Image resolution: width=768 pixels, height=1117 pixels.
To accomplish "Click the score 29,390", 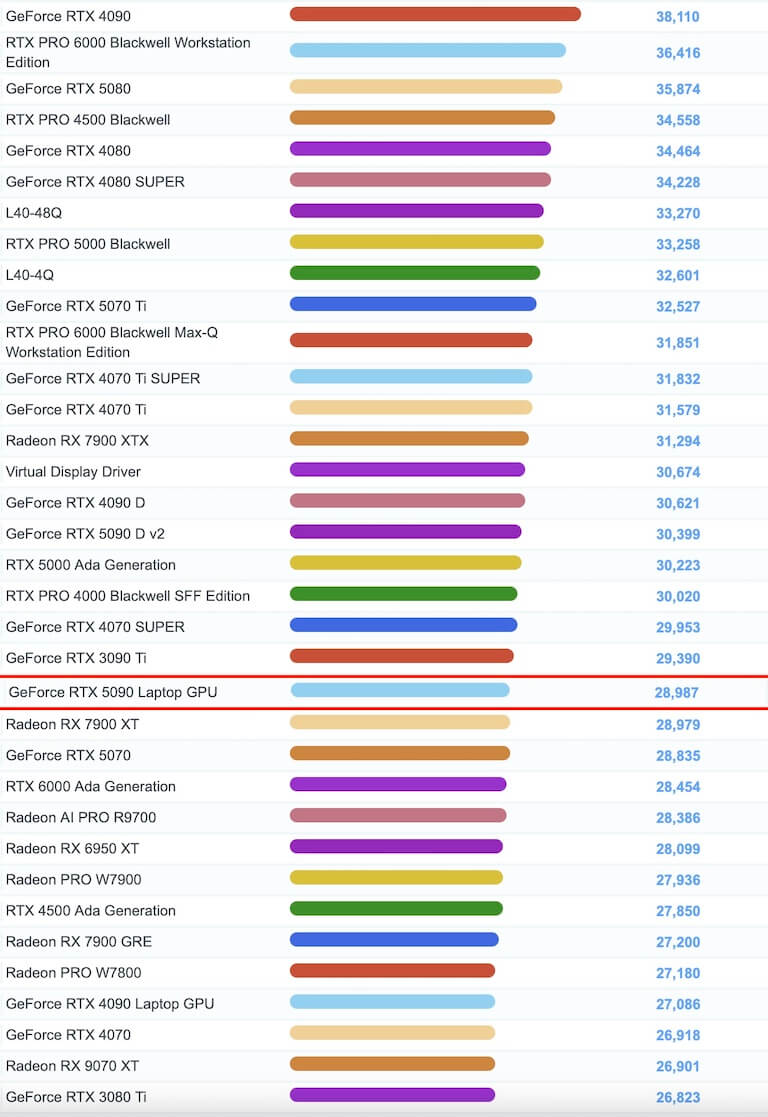I will coord(678,658).
